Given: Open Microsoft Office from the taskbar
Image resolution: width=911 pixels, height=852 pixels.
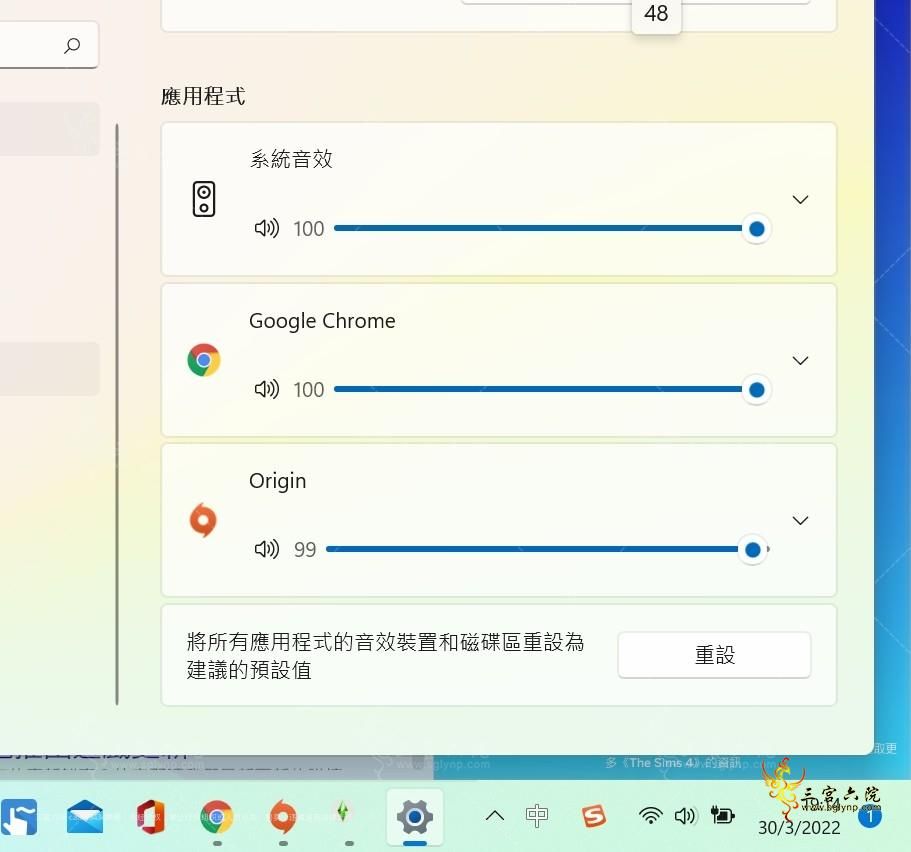Looking at the screenshot, I should 150,817.
